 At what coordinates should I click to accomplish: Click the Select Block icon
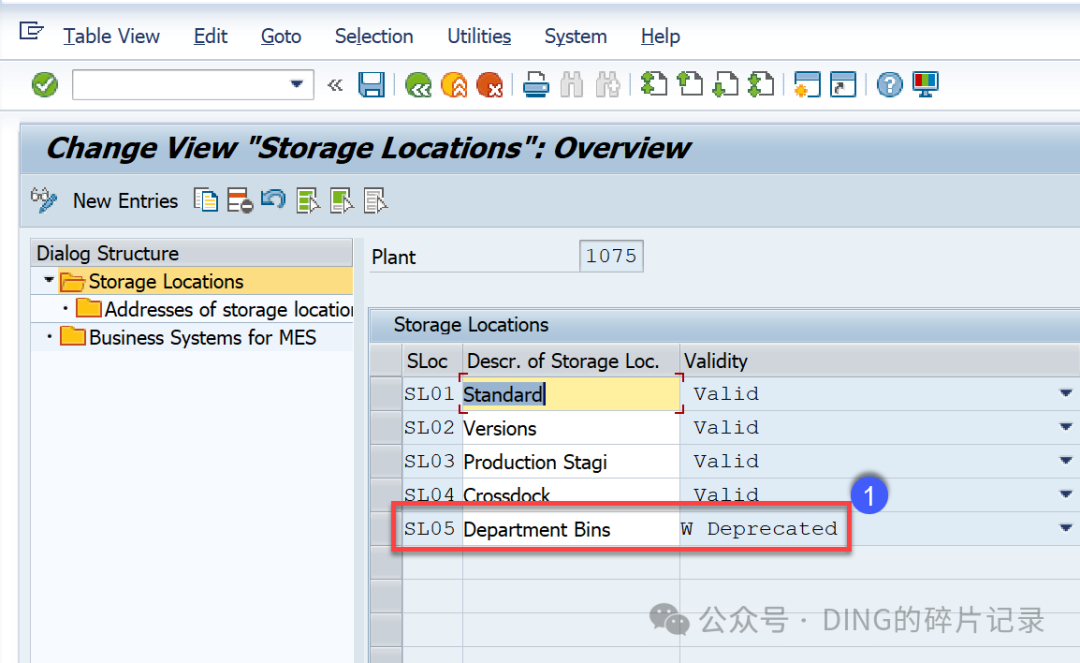[x=341, y=200]
